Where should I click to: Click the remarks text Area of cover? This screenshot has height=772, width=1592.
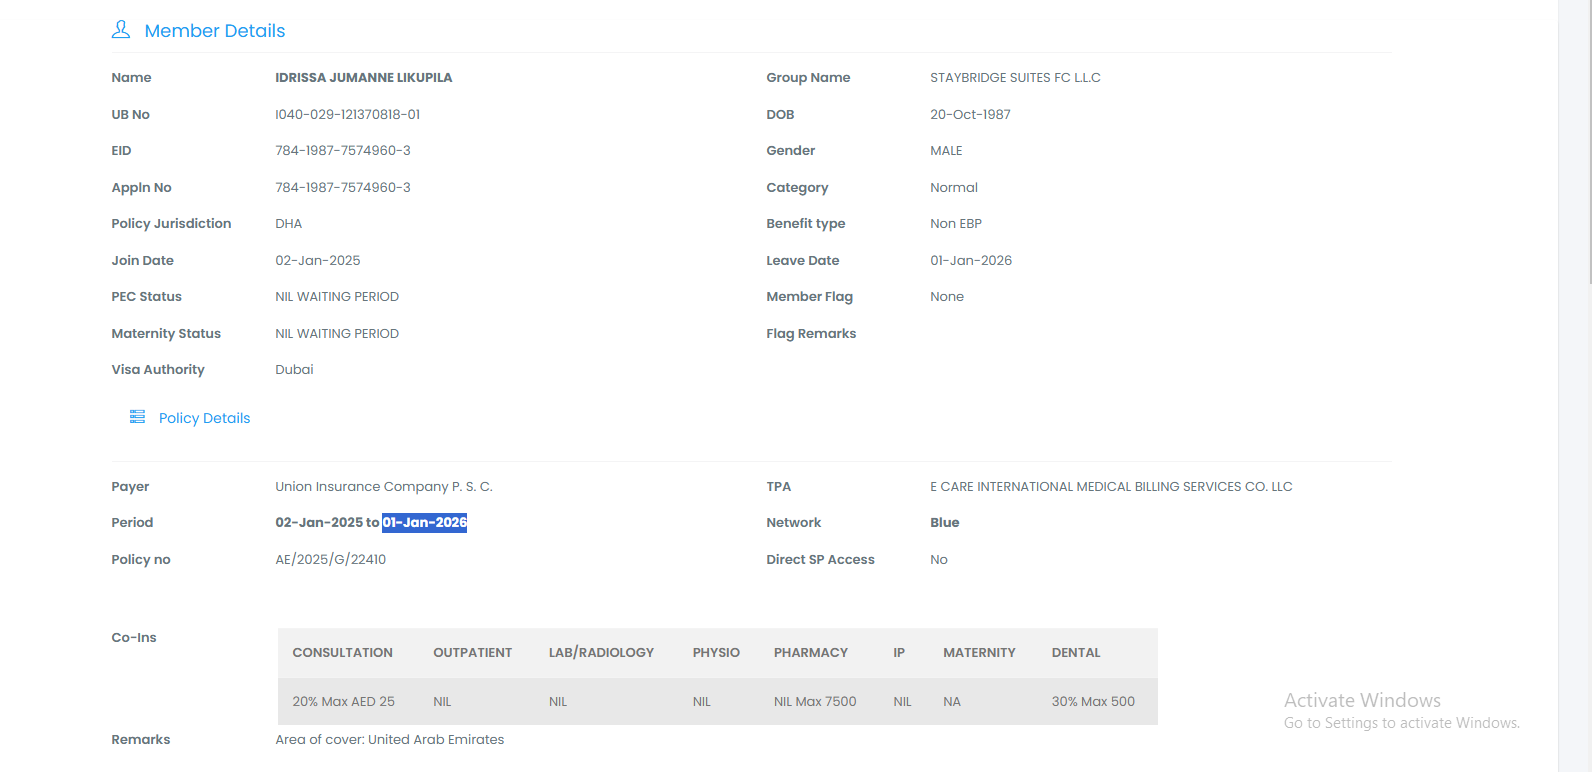389,740
